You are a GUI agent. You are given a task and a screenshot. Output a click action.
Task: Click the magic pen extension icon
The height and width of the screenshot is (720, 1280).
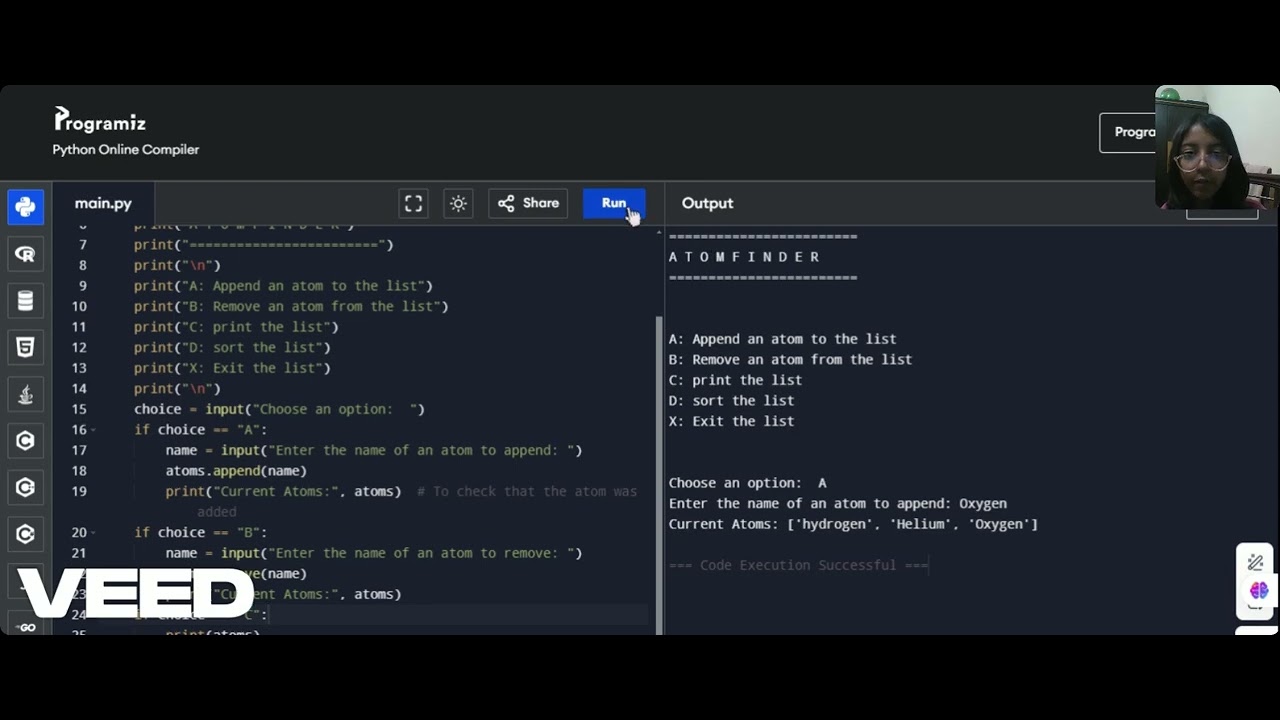[x=1256, y=563]
